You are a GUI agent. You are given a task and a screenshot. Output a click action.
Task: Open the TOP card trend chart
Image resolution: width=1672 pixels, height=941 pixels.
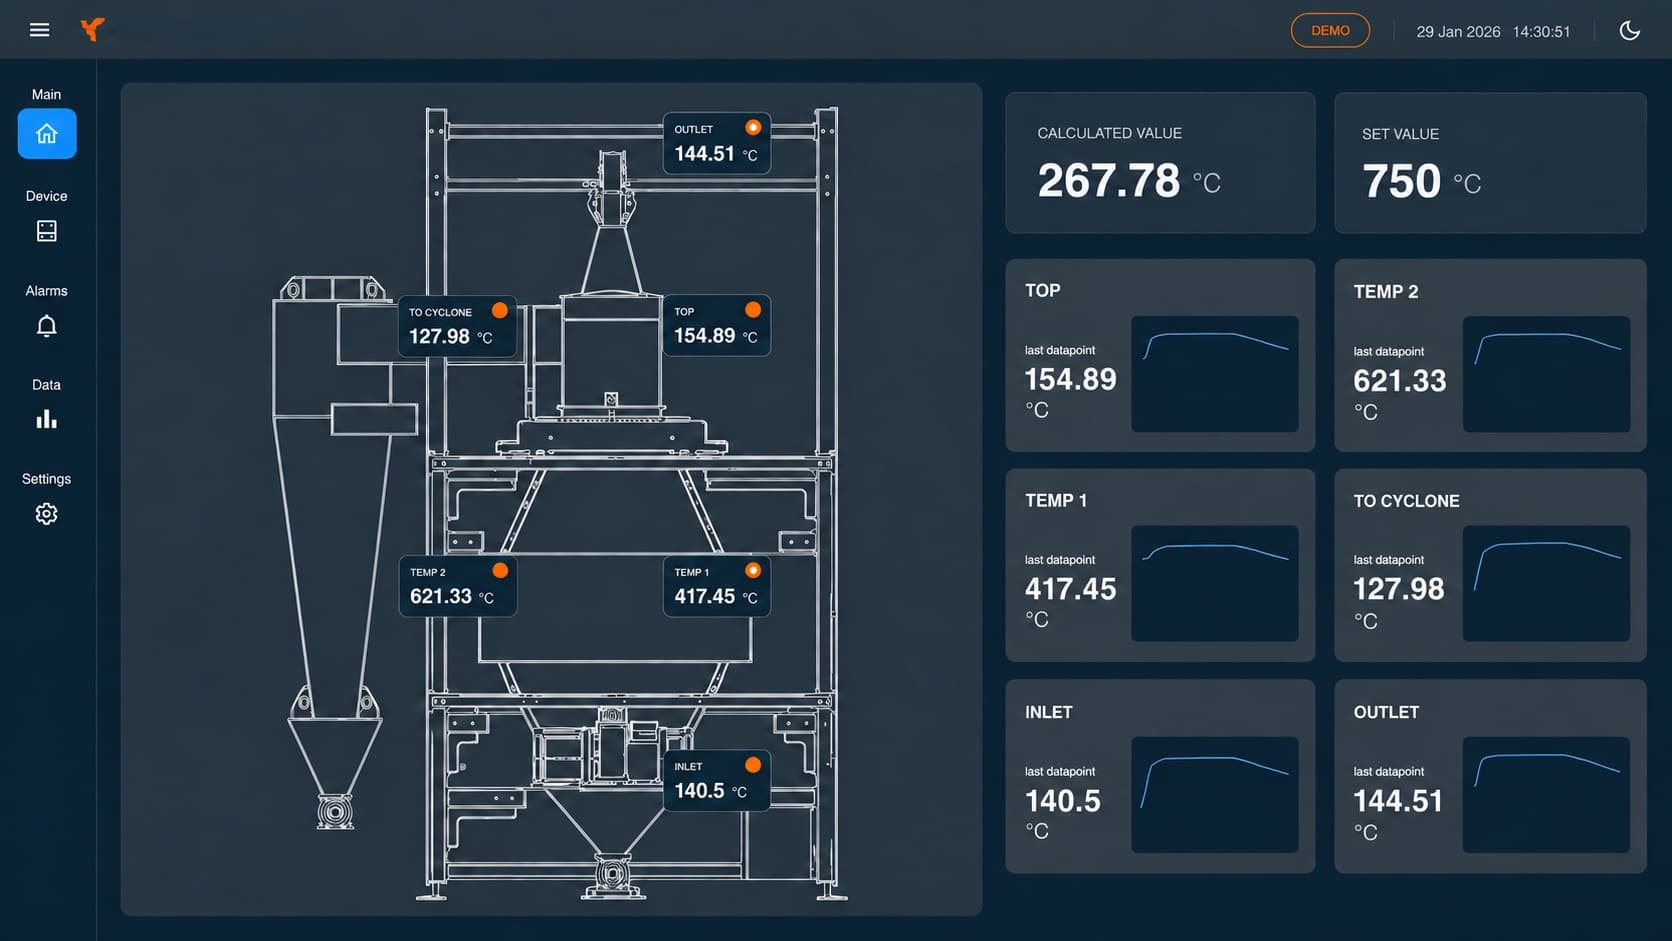pyautogui.click(x=1215, y=374)
